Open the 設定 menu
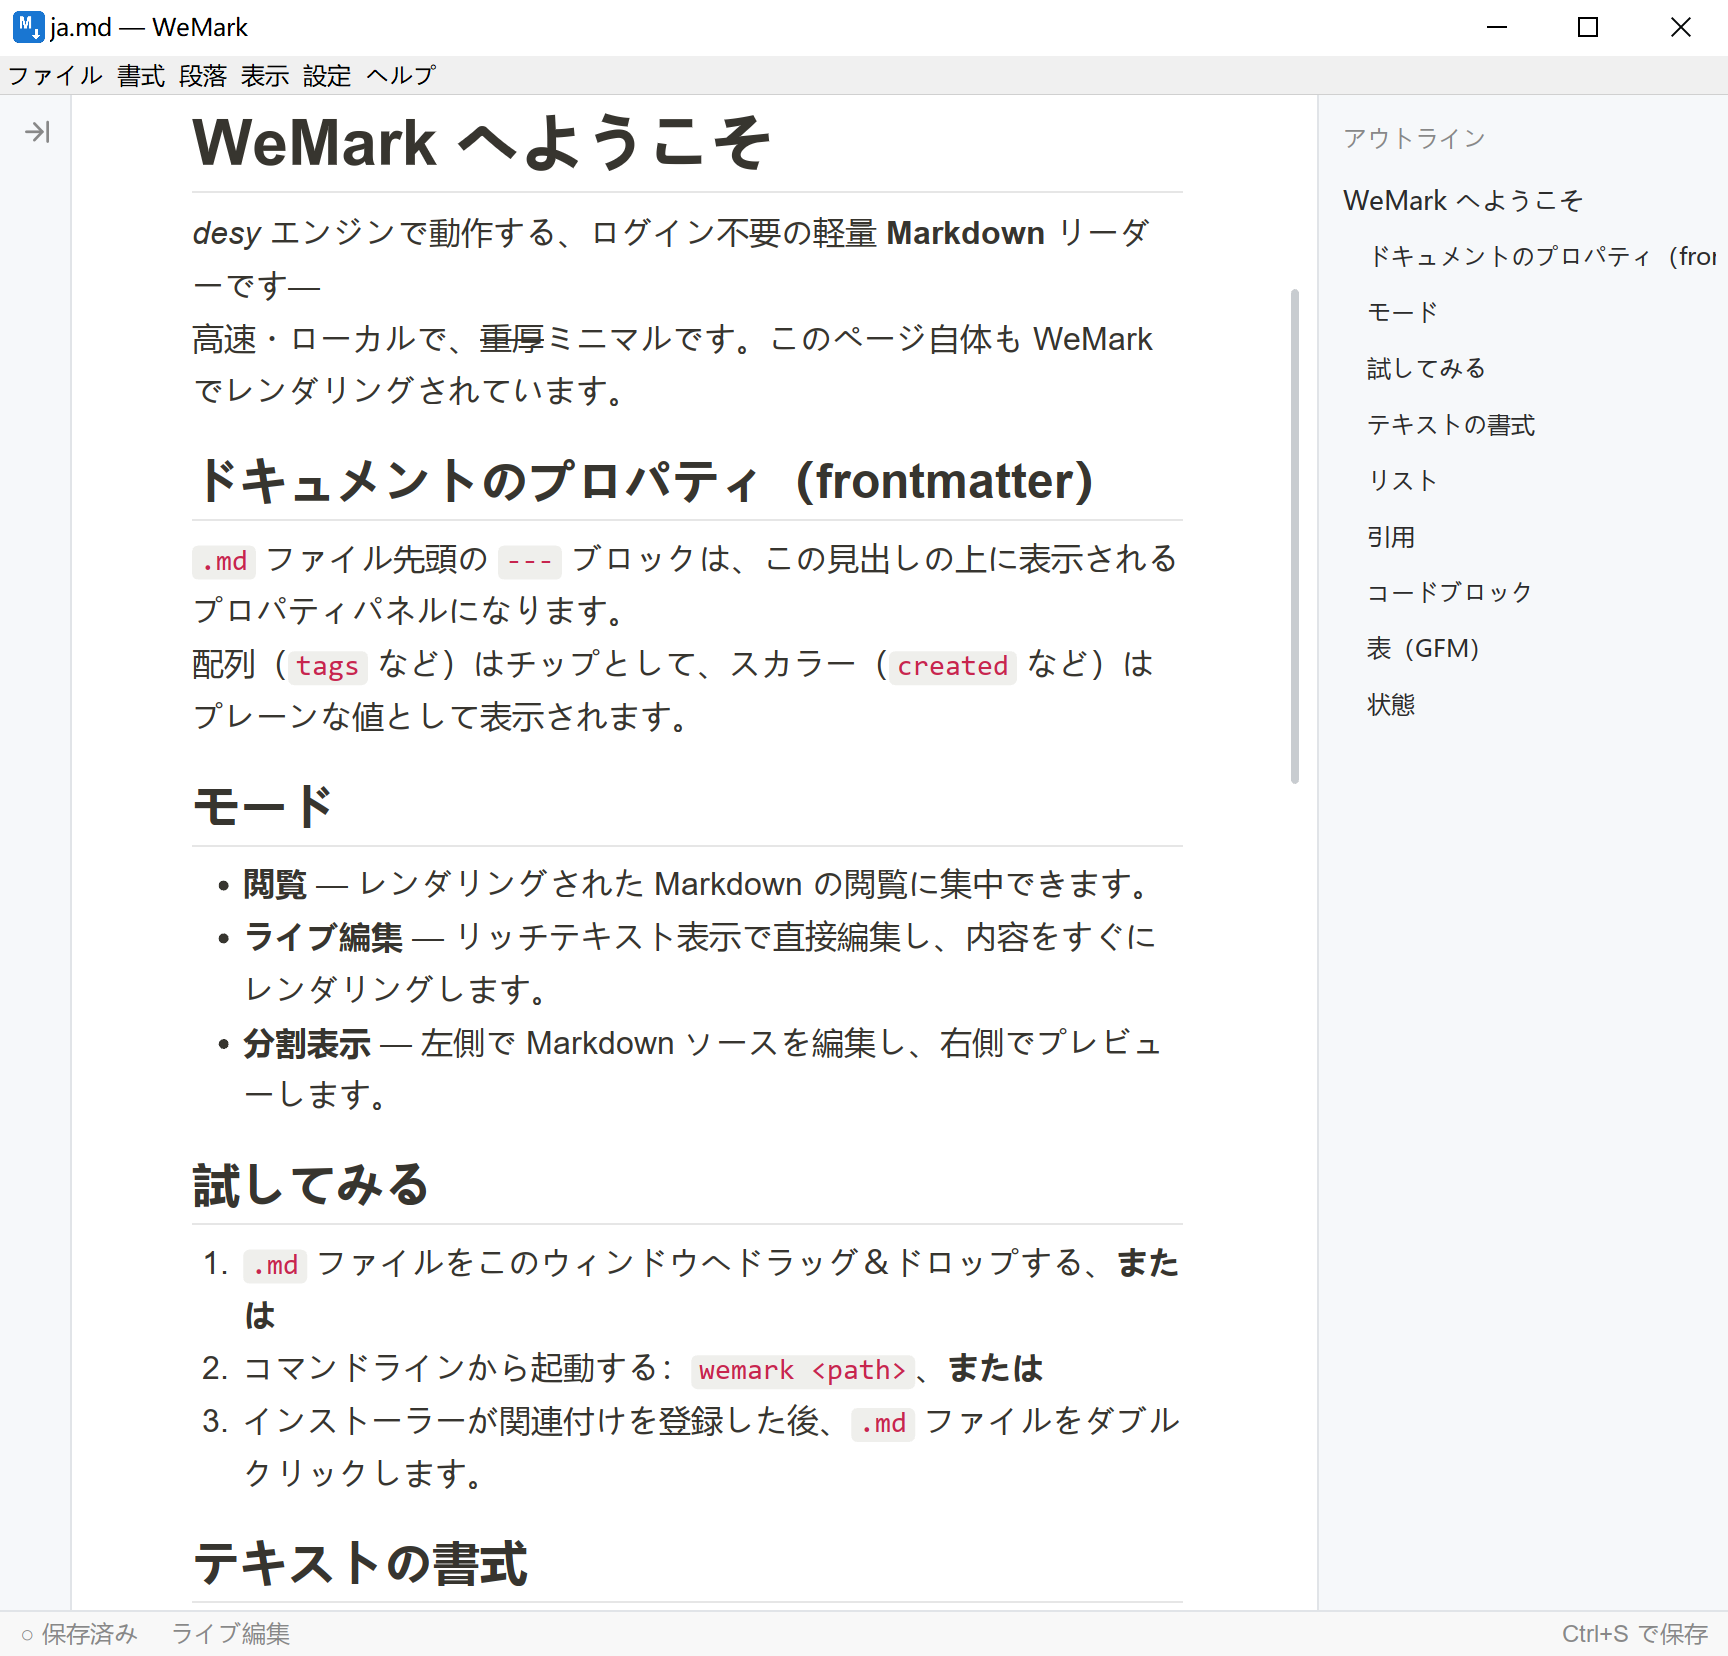The image size is (1728, 1656). tap(327, 76)
